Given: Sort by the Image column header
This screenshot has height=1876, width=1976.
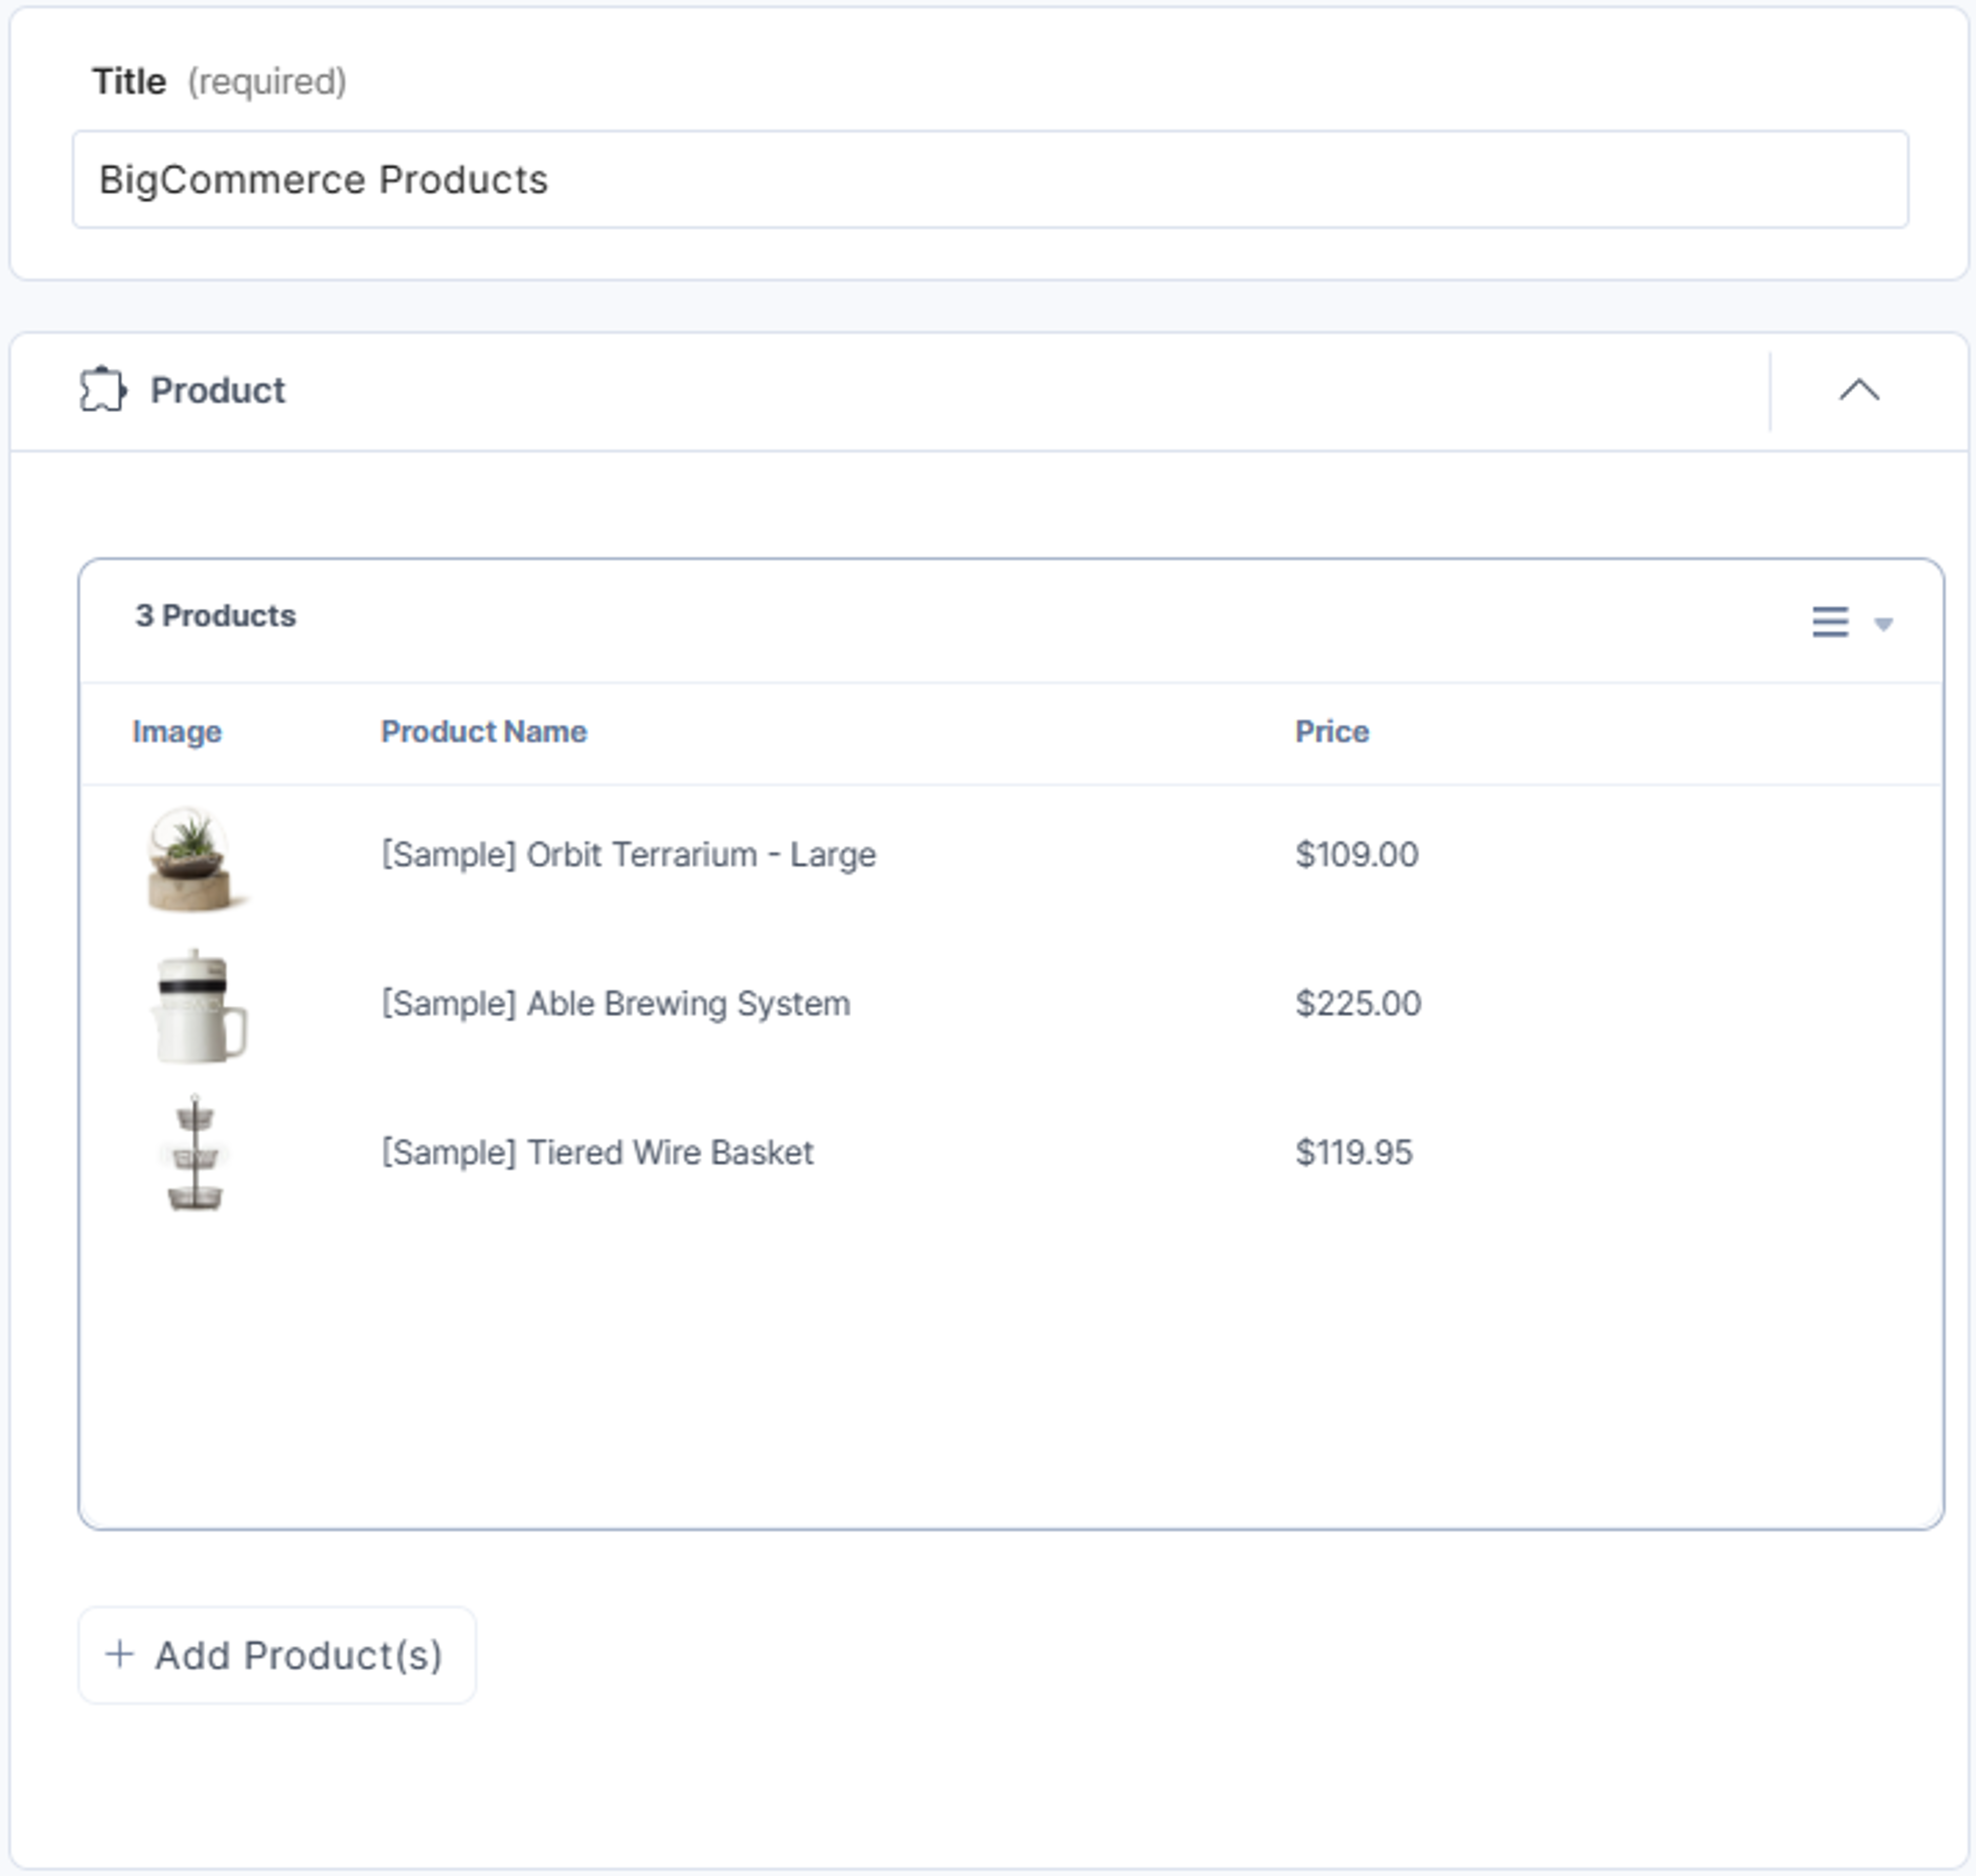Looking at the screenshot, I should coord(177,732).
